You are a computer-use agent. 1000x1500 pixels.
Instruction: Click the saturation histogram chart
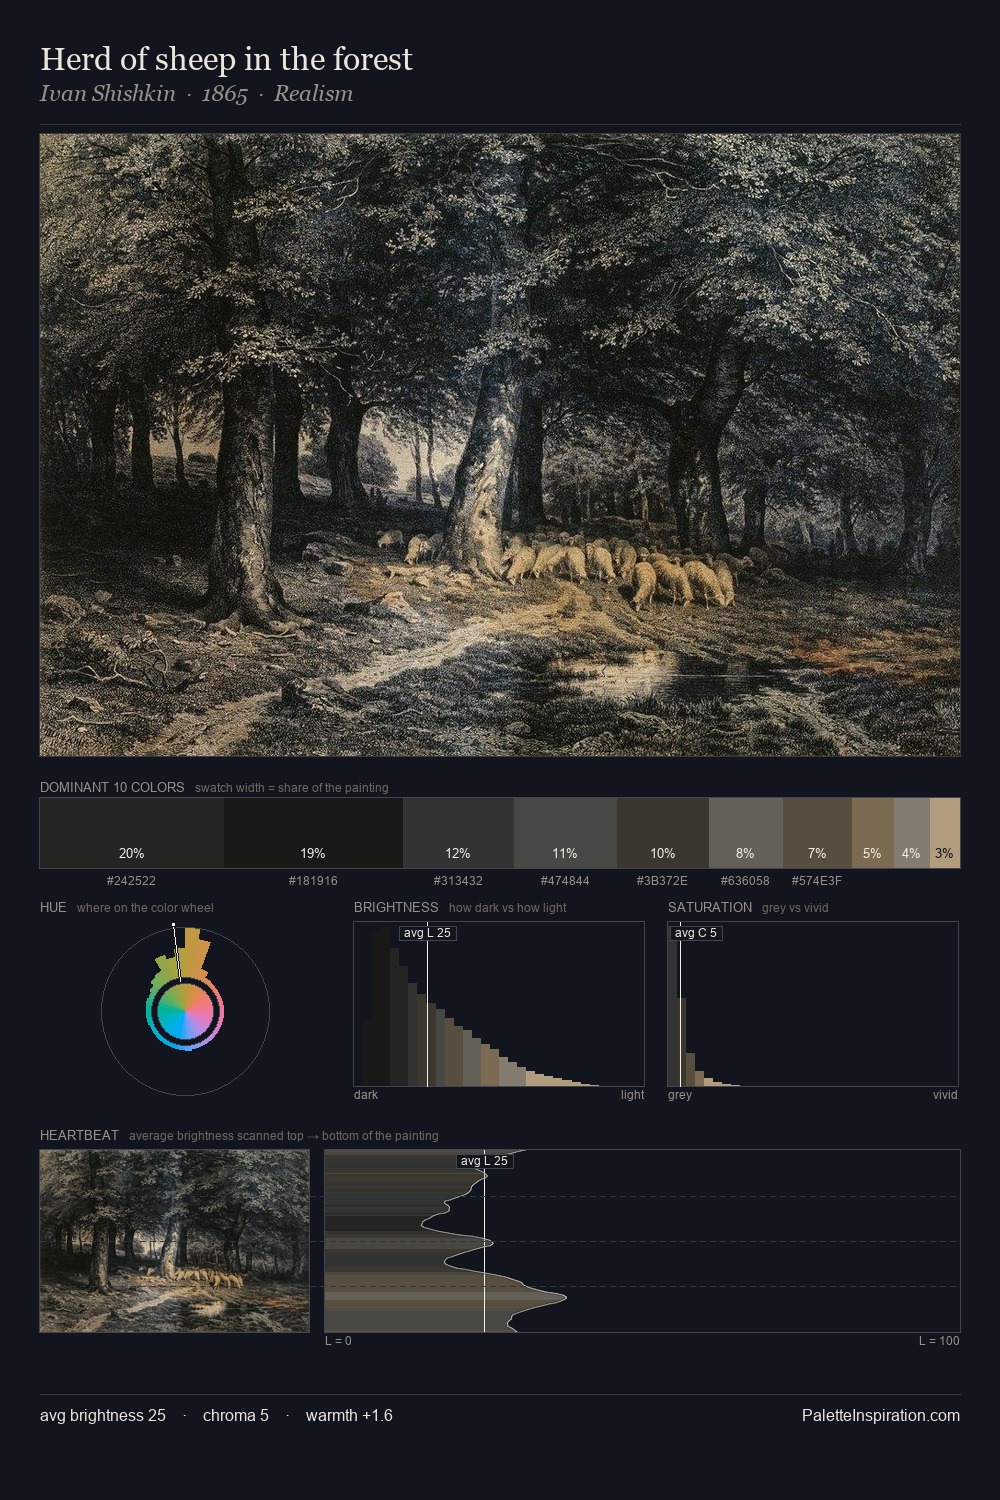coord(813,1004)
